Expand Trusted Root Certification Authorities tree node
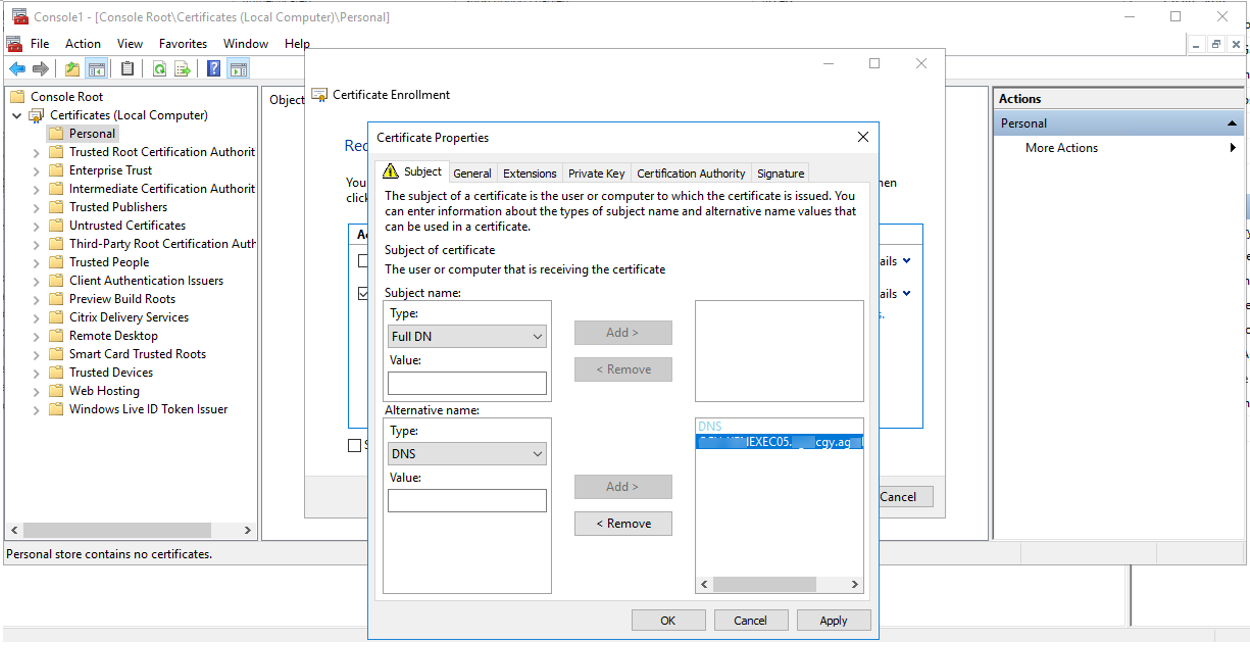 [37, 152]
